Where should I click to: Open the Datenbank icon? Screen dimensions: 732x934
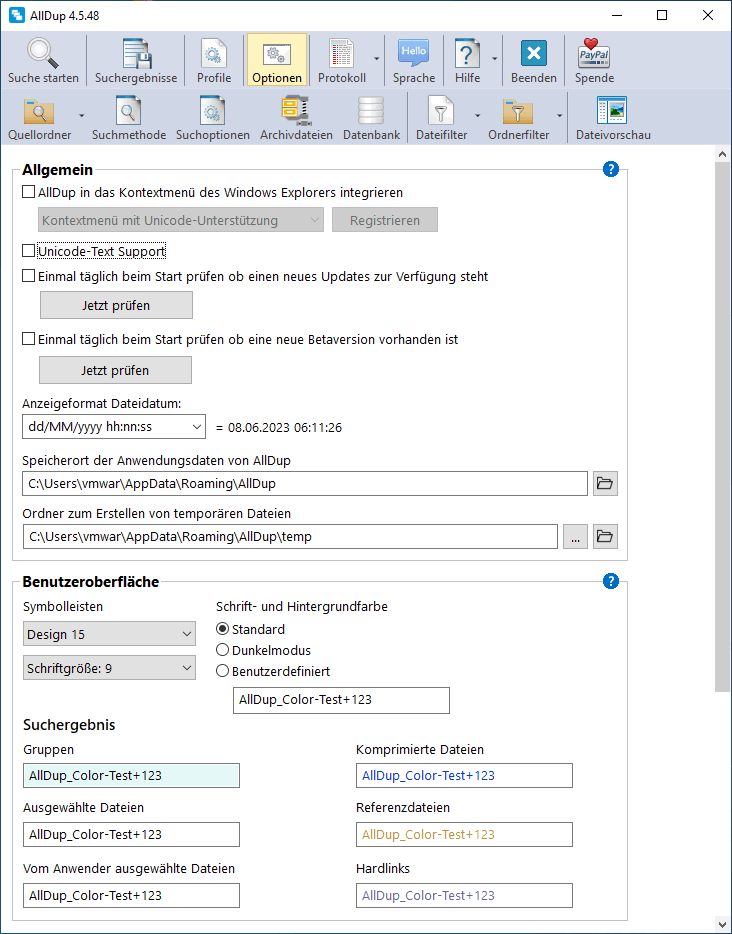tap(371, 111)
